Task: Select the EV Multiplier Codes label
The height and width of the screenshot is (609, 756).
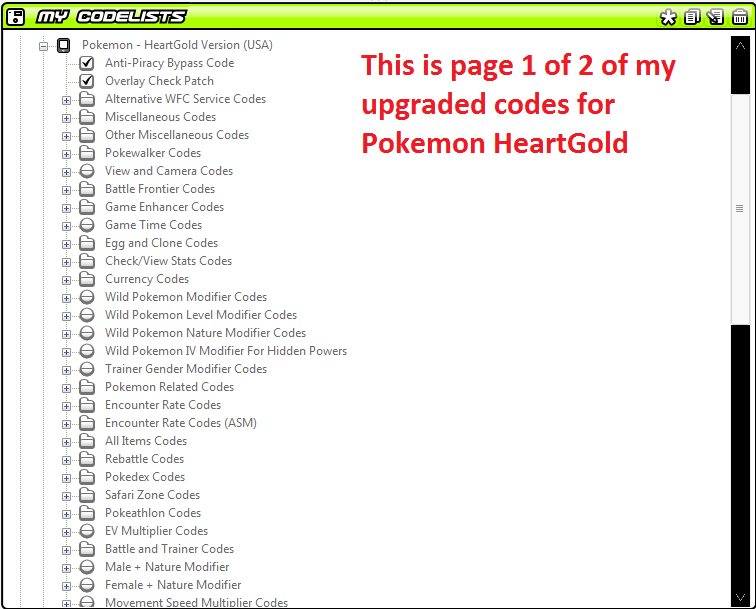Action: point(156,531)
